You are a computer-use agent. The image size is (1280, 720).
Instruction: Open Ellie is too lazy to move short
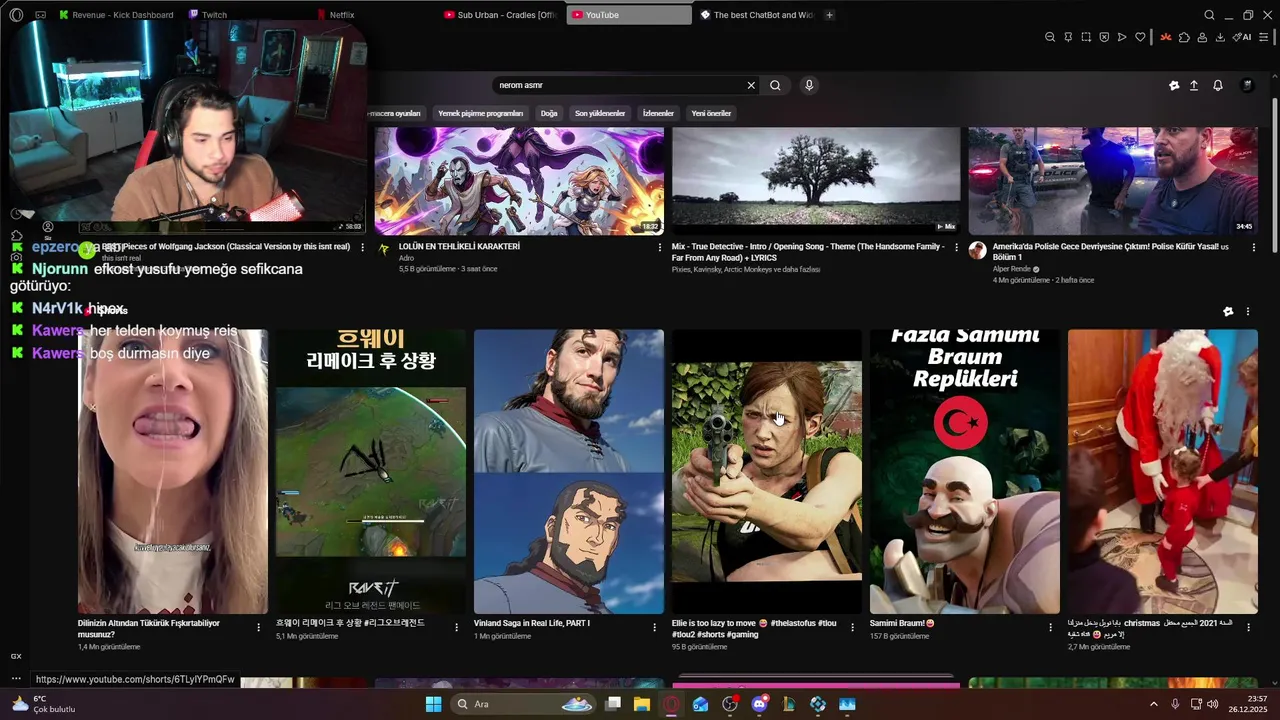[767, 471]
